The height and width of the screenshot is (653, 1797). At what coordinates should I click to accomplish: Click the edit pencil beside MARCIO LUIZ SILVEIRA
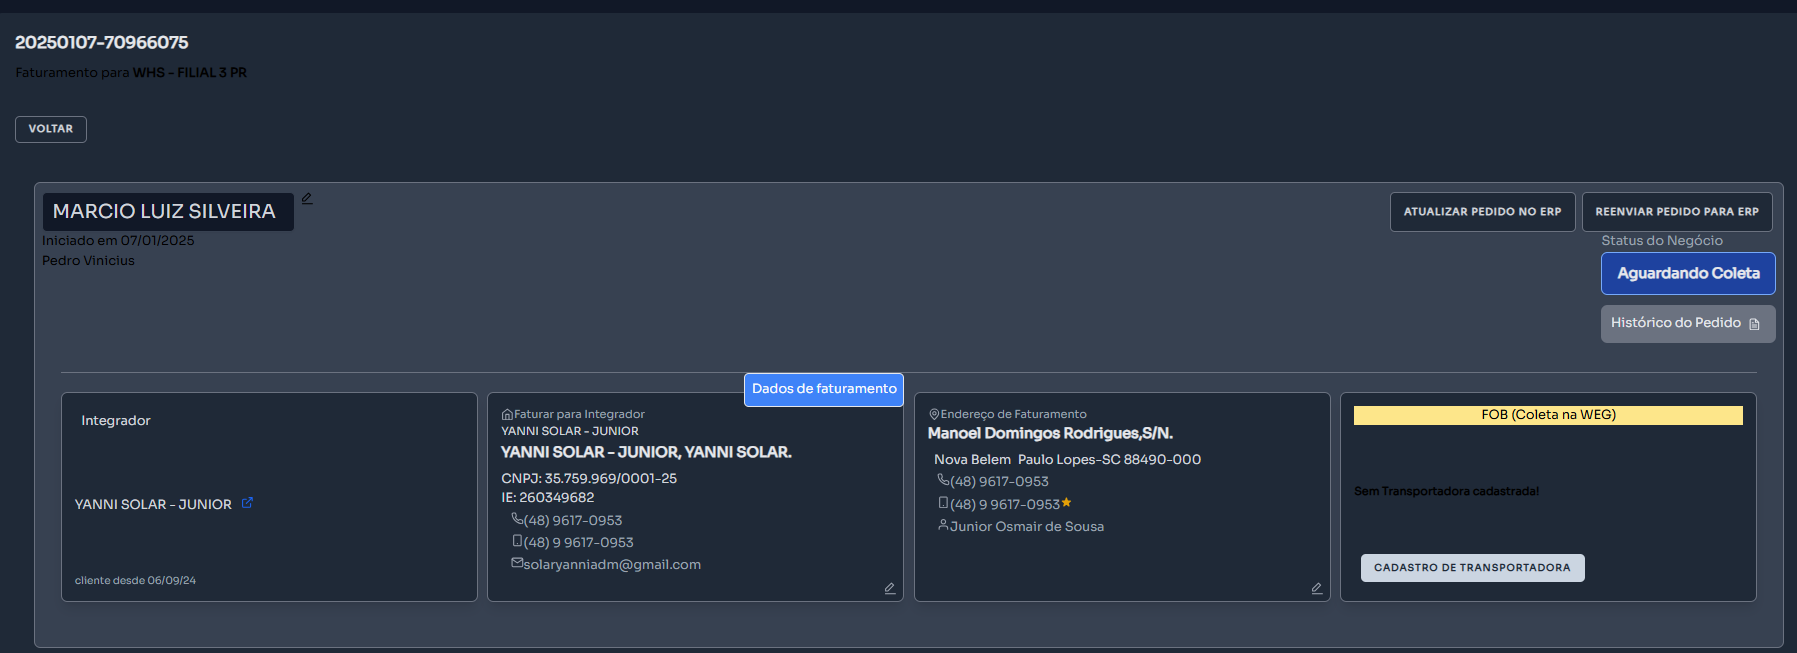307,199
